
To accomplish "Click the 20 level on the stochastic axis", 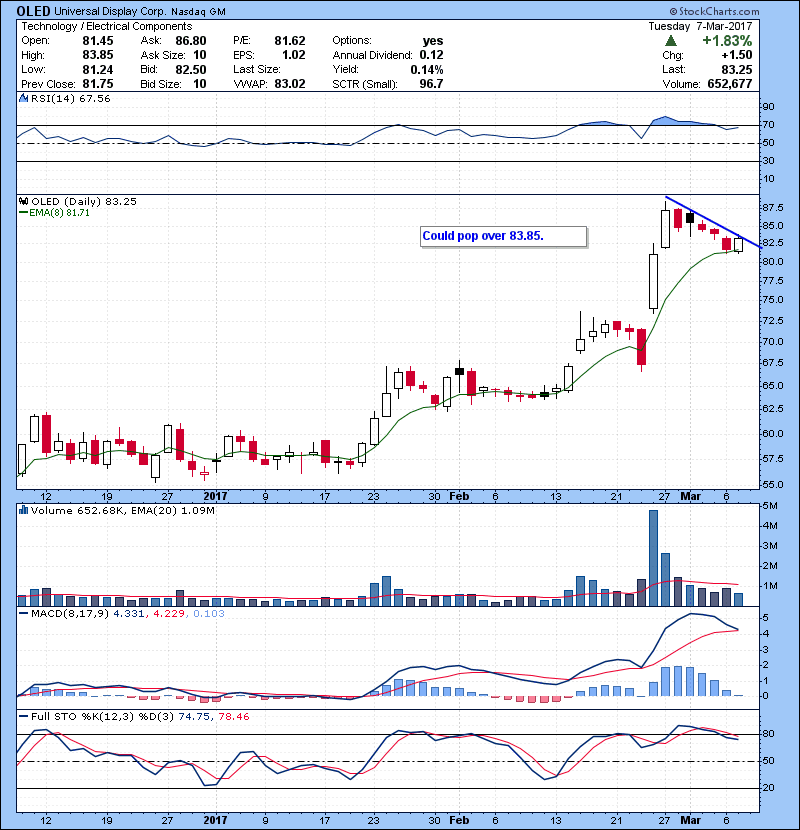I will click(x=769, y=788).
